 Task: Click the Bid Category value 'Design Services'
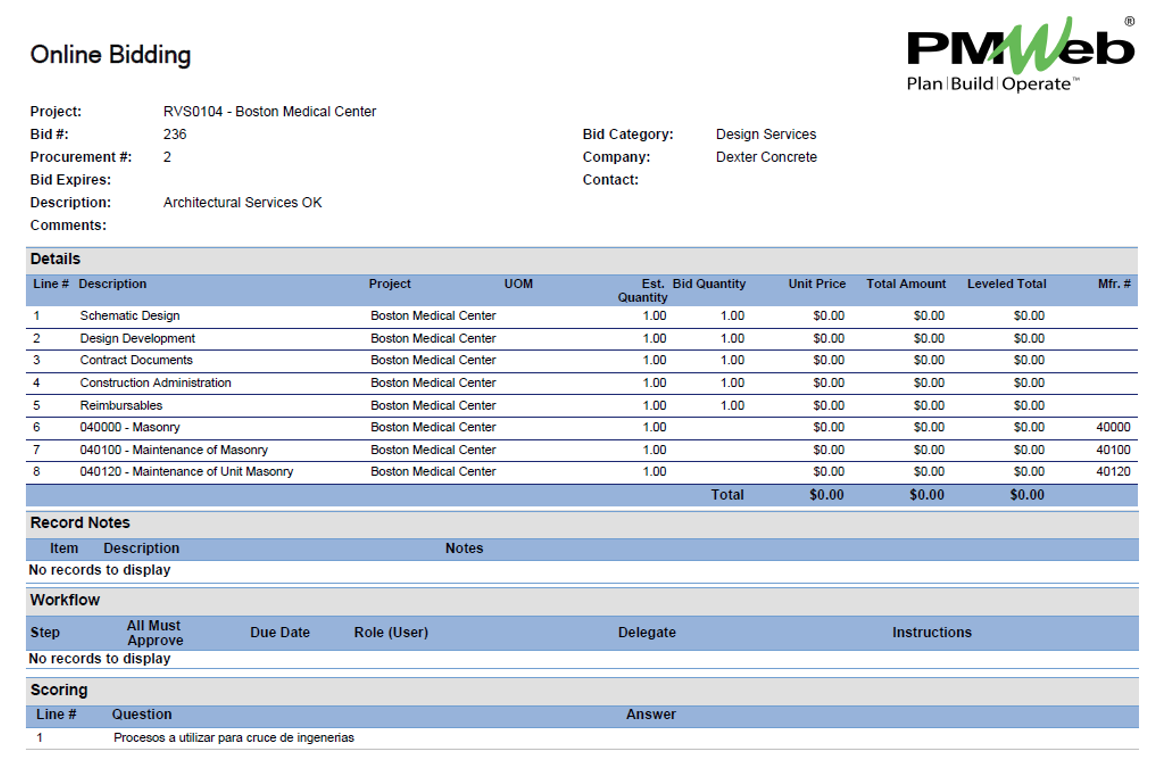766,134
